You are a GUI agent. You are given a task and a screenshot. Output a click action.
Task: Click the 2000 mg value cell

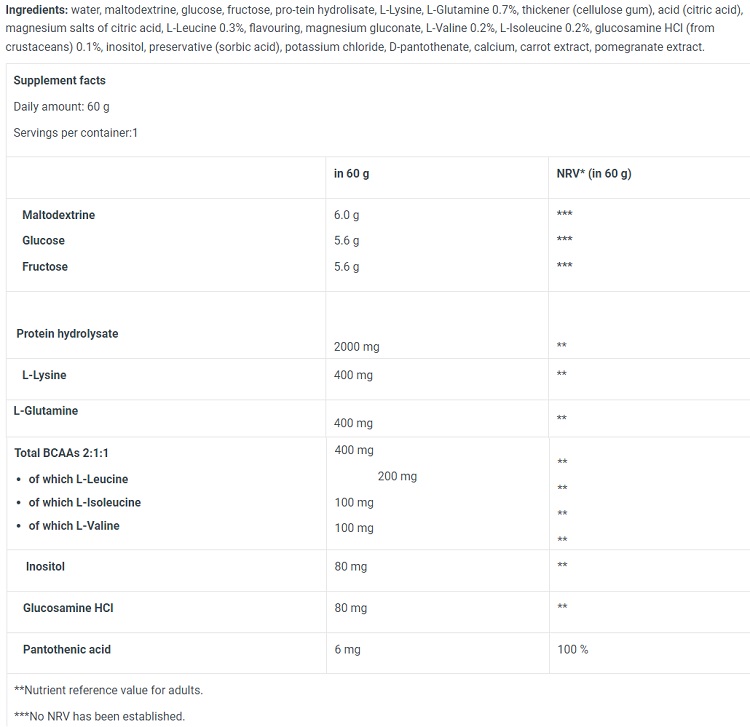tap(356, 347)
